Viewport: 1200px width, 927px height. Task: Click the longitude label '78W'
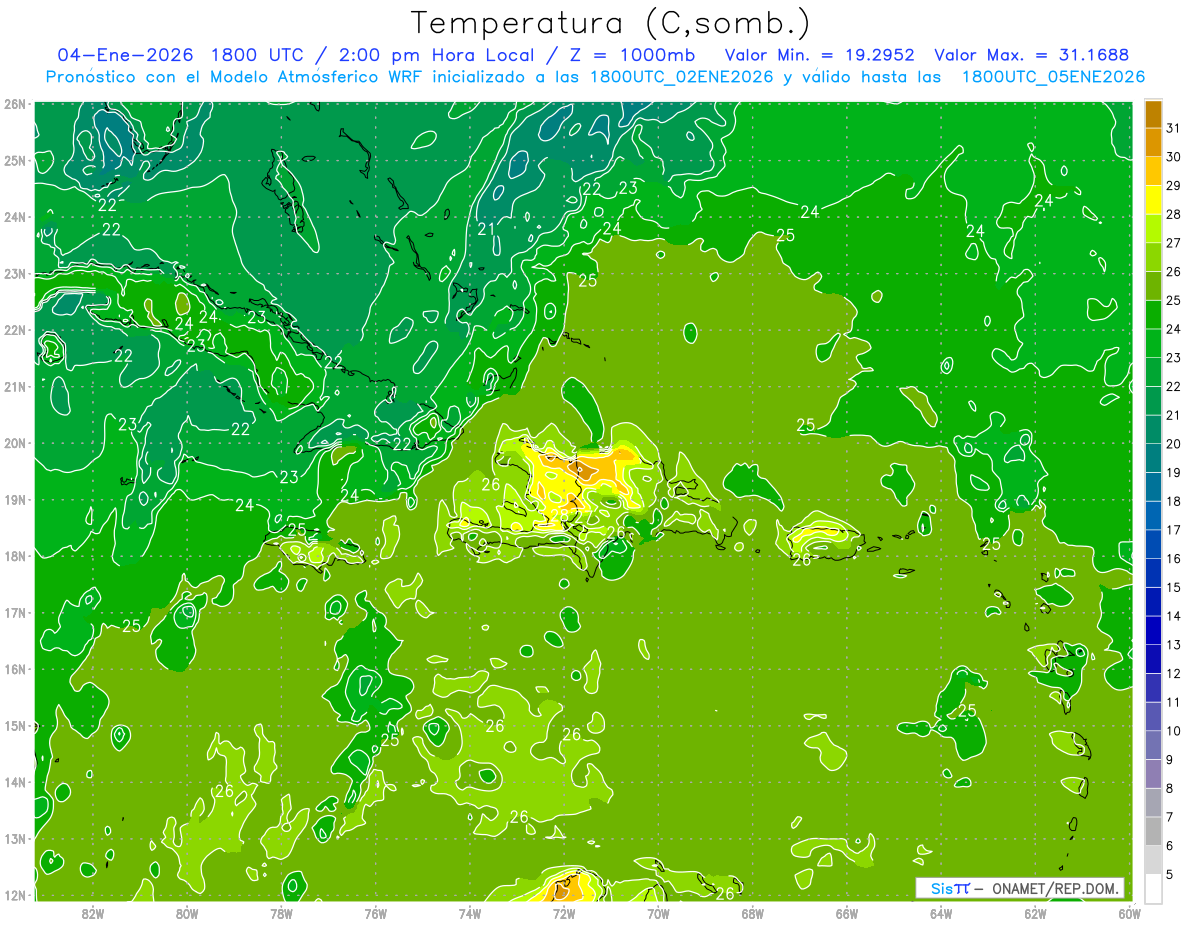tap(281, 913)
